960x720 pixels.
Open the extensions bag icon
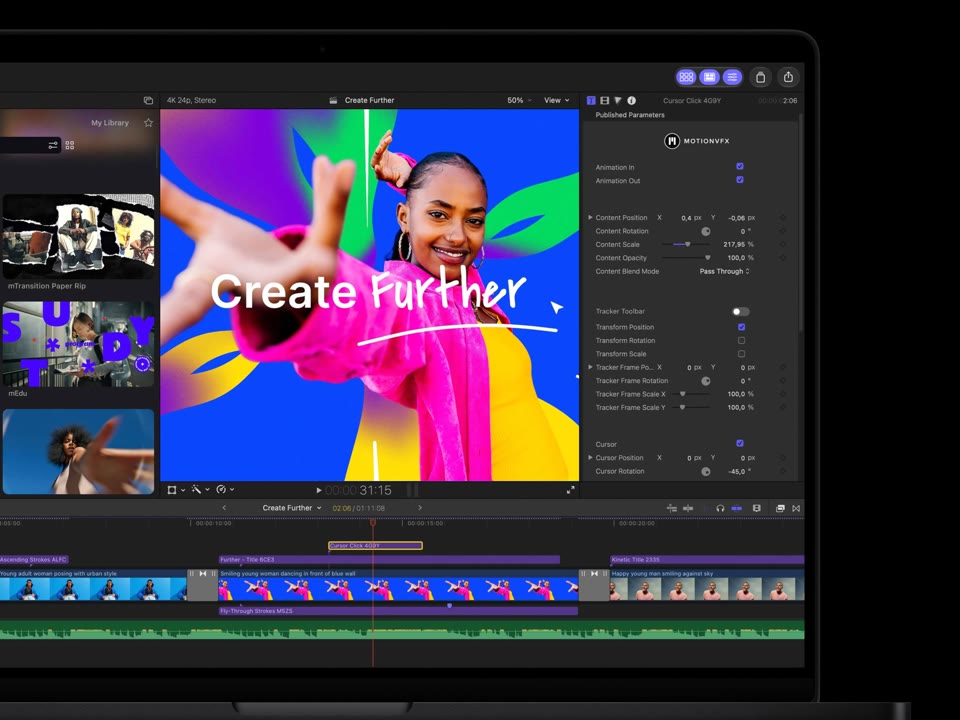point(760,77)
